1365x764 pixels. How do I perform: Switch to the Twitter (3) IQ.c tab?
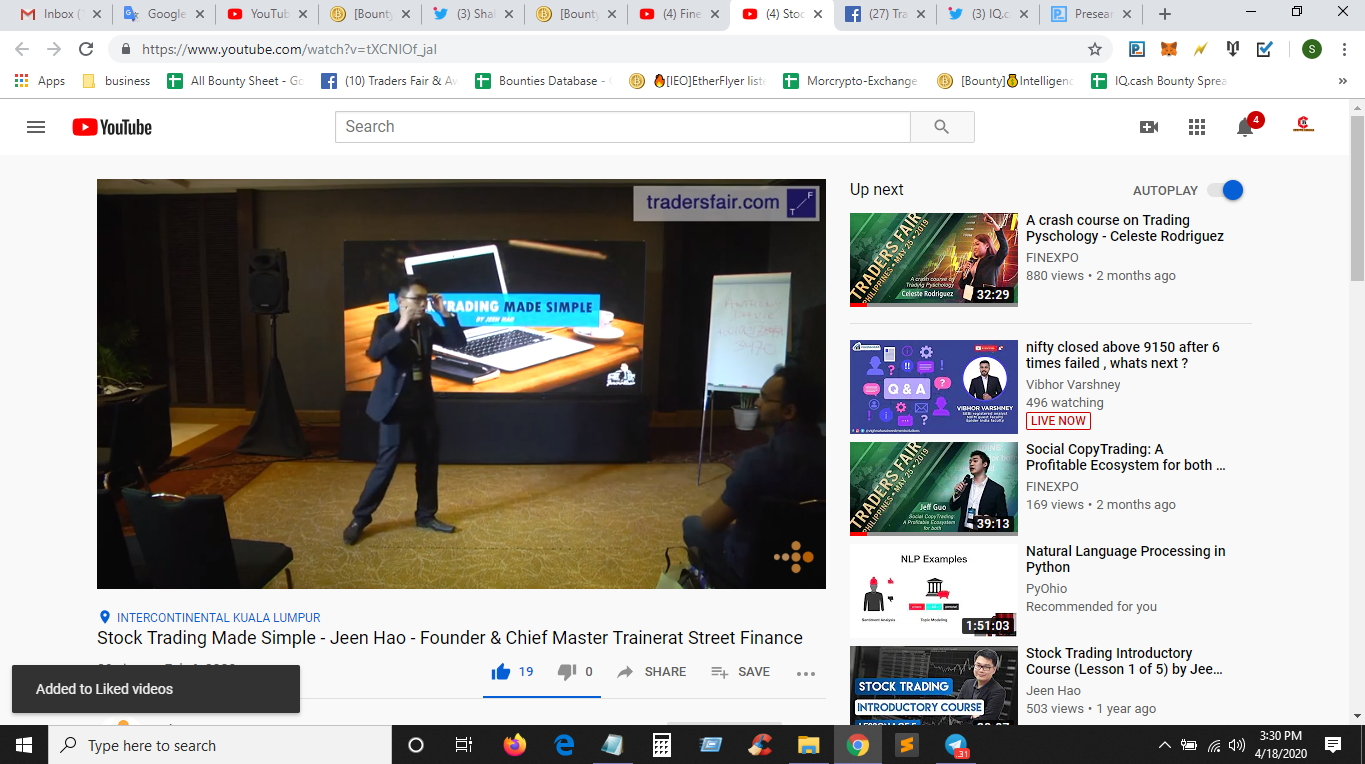pos(987,14)
